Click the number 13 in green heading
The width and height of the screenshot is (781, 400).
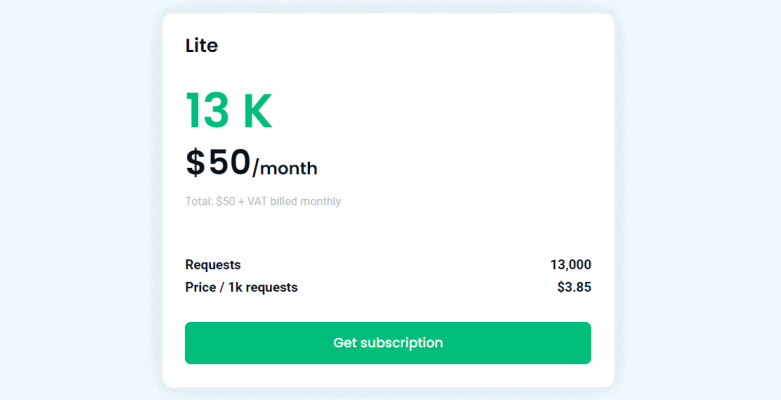coord(207,111)
